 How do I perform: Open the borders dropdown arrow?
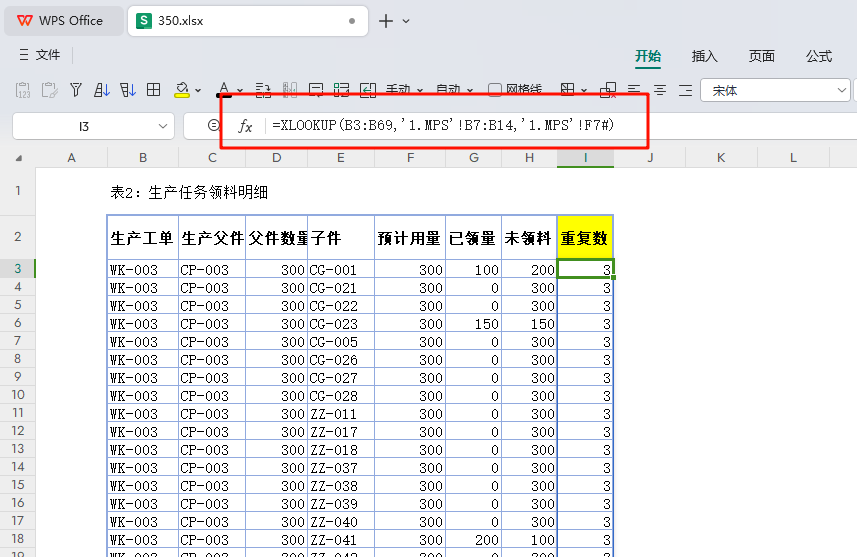(584, 91)
